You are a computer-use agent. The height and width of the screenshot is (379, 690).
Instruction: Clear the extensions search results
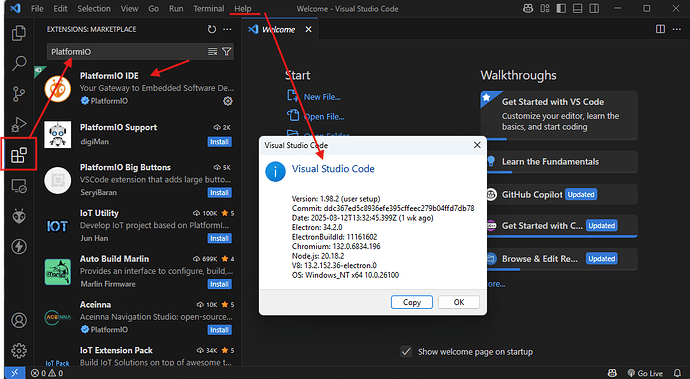(x=213, y=52)
